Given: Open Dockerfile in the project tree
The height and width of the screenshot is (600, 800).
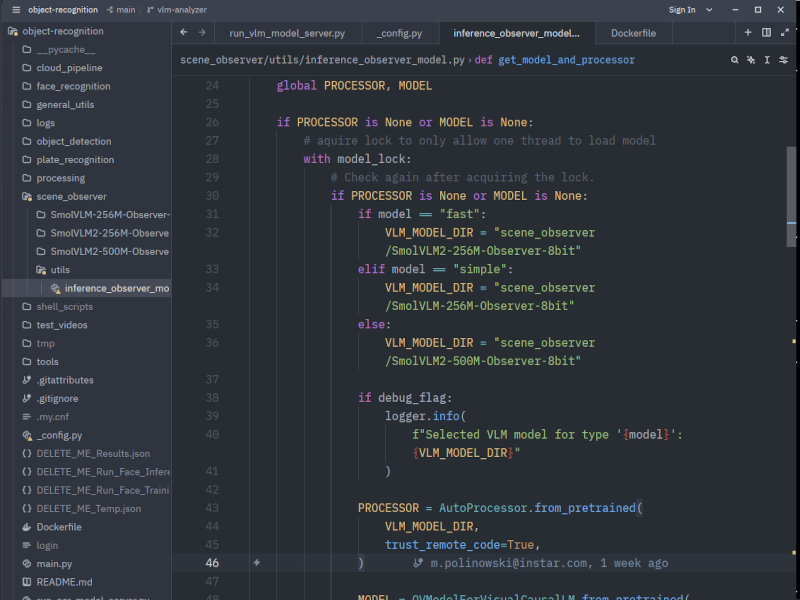Looking at the screenshot, I should point(86,527).
